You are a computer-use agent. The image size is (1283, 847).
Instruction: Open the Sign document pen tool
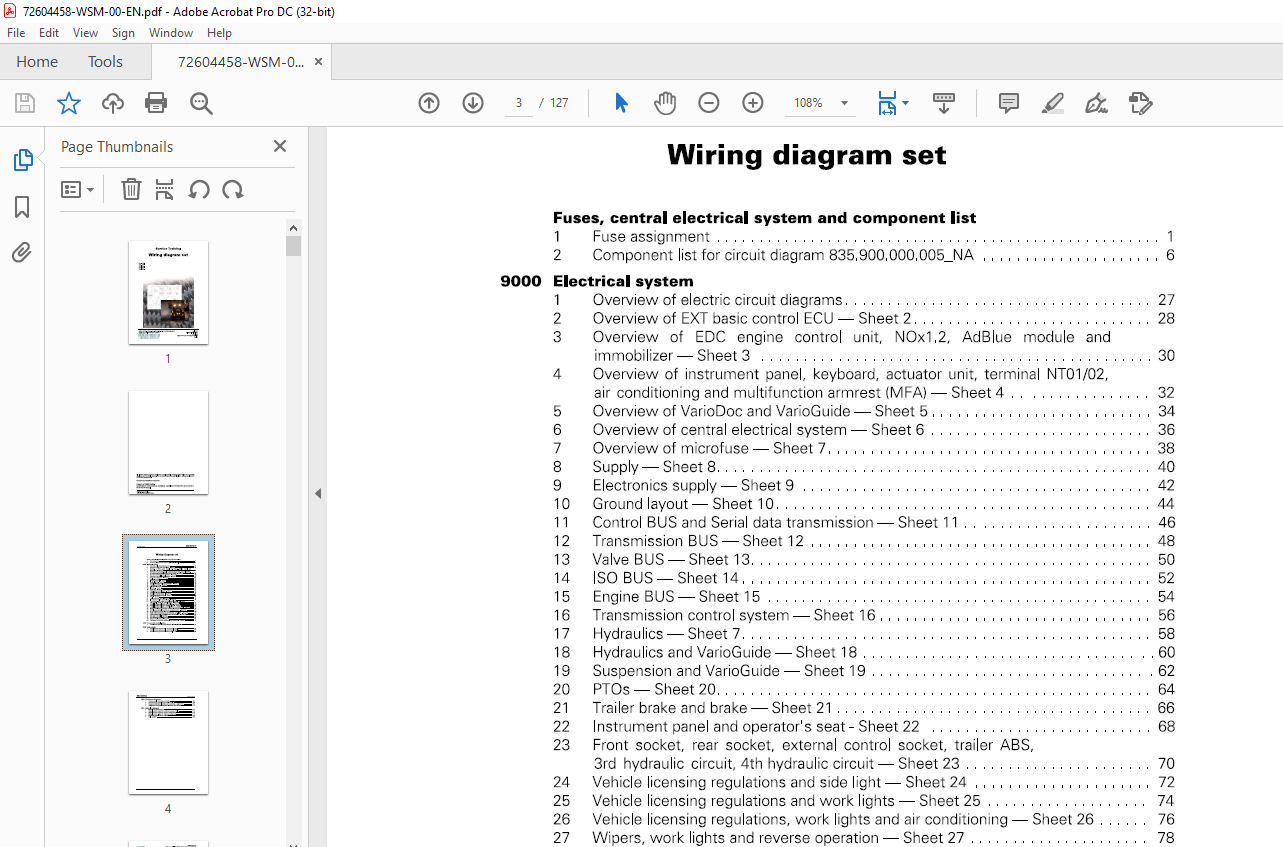point(1097,103)
